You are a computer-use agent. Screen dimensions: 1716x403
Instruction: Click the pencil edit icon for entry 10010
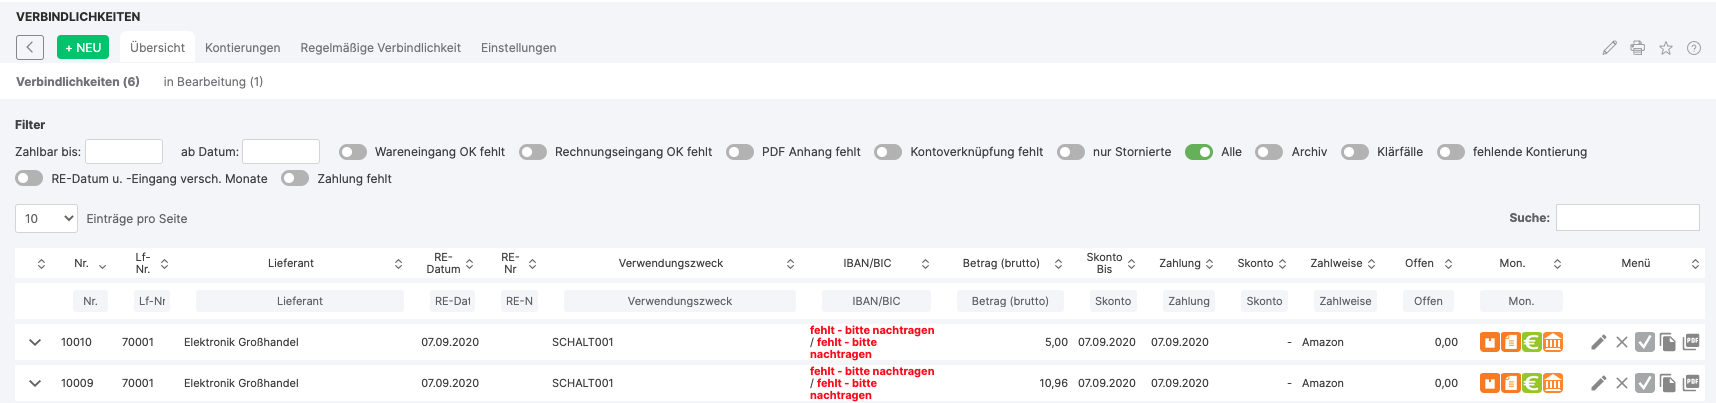pos(1598,342)
